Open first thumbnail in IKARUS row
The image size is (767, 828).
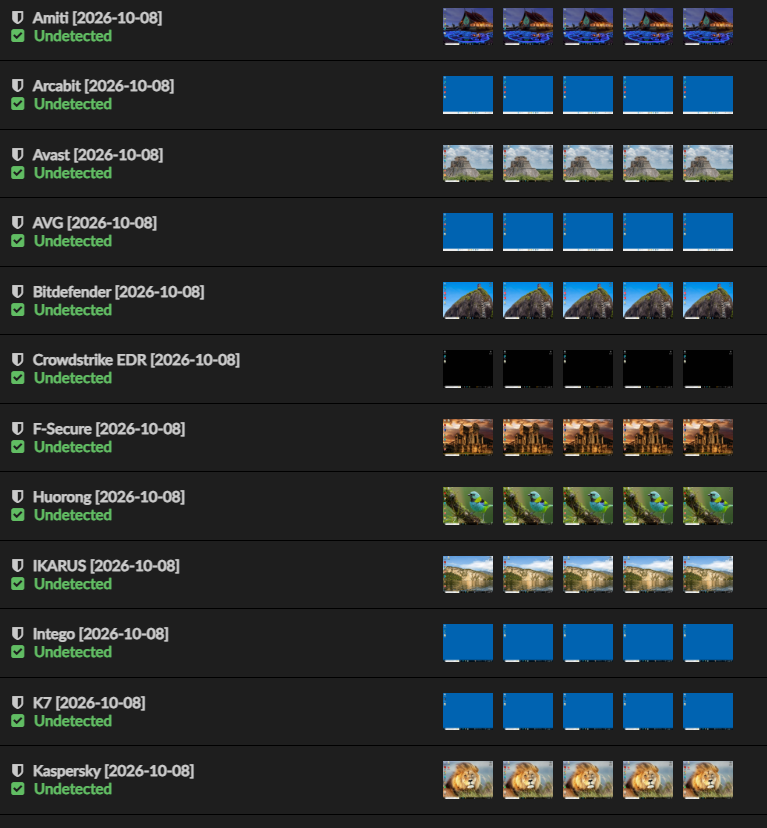[x=468, y=575]
